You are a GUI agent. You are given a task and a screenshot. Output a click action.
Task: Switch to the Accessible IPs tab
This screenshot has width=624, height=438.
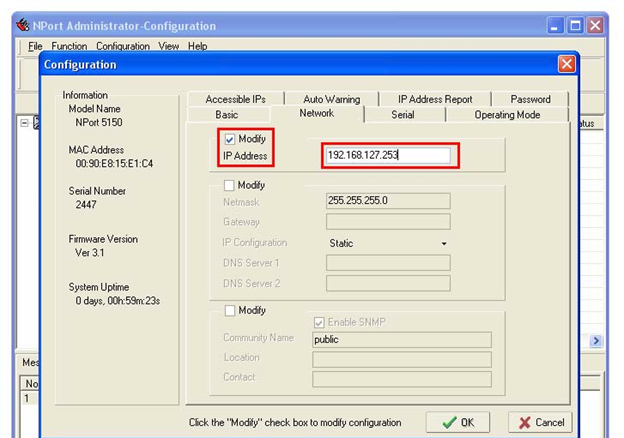click(x=236, y=99)
